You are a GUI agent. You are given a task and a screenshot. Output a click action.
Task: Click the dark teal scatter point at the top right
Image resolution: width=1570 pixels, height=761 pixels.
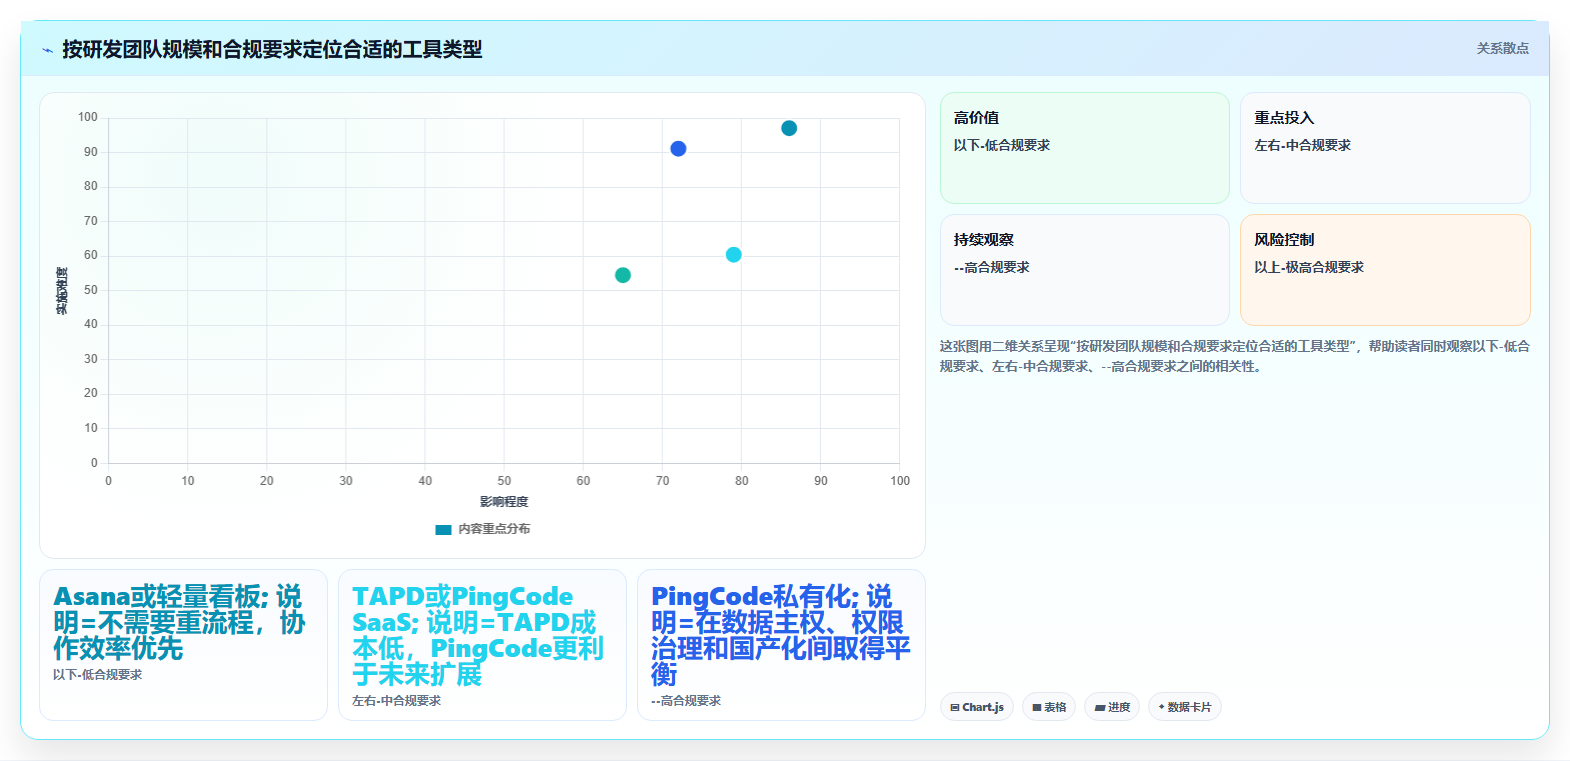pos(789,128)
